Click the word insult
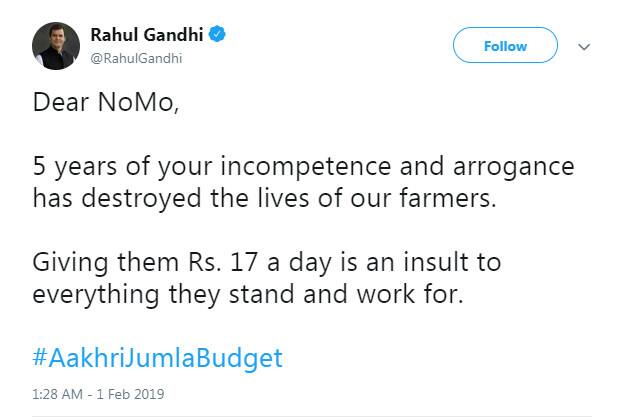624x417 pixels. [436, 263]
